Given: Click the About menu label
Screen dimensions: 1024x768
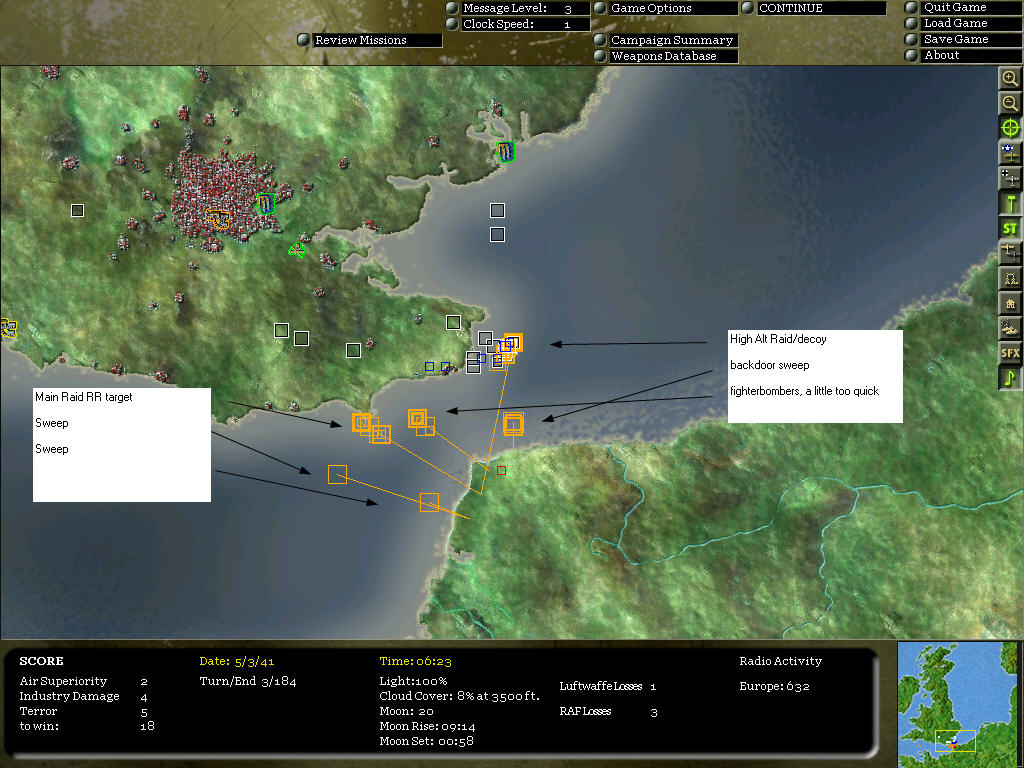Looking at the screenshot, I should 941,56.
